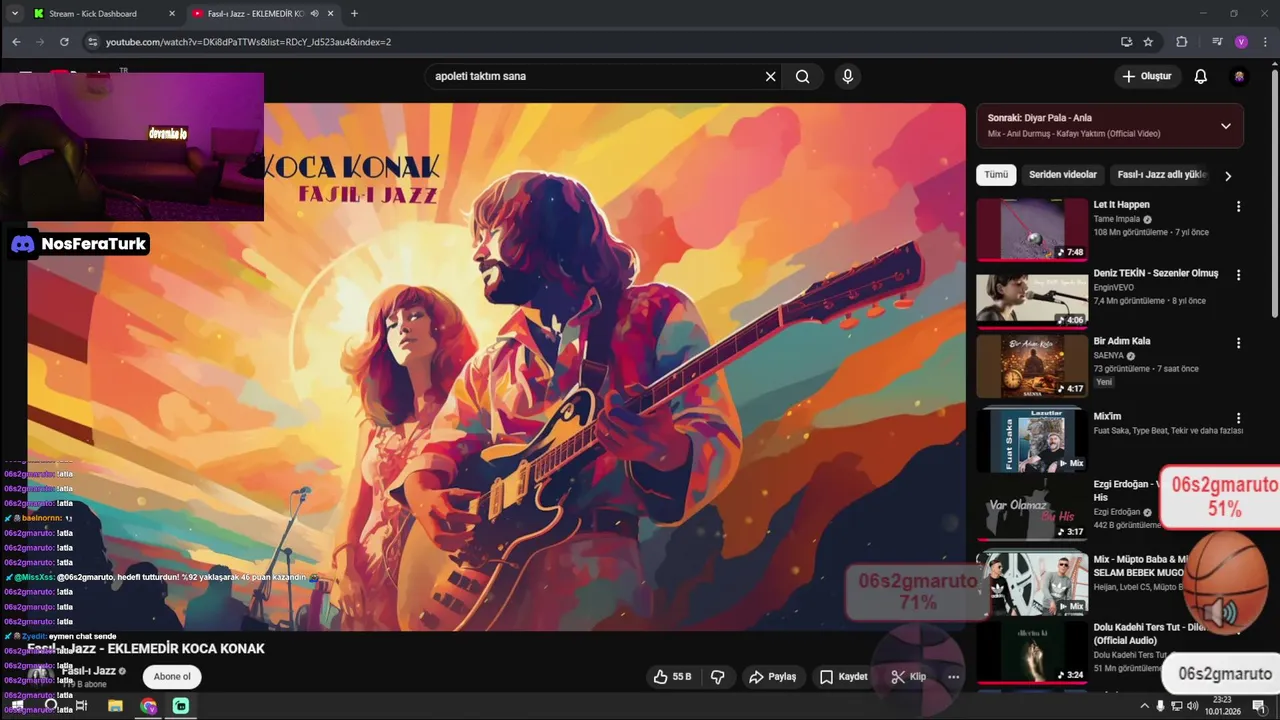Open the Deniz TEKİN video thumbnail
Screen dimensions: 1280x720
click(1032, 297)
